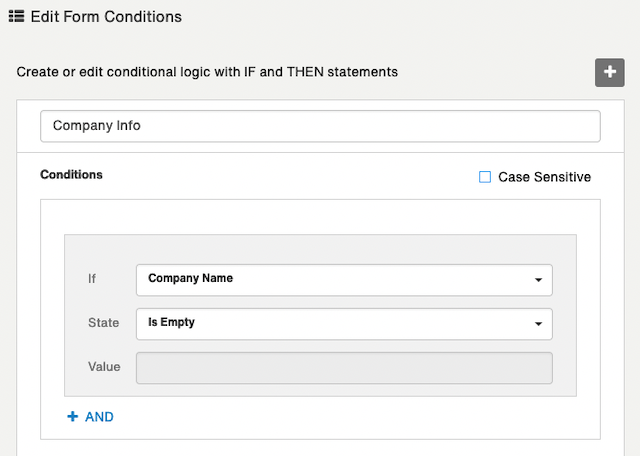Click the State label
Image resolution: width=640 pixels, height=456 pixels.
[104, 323]
